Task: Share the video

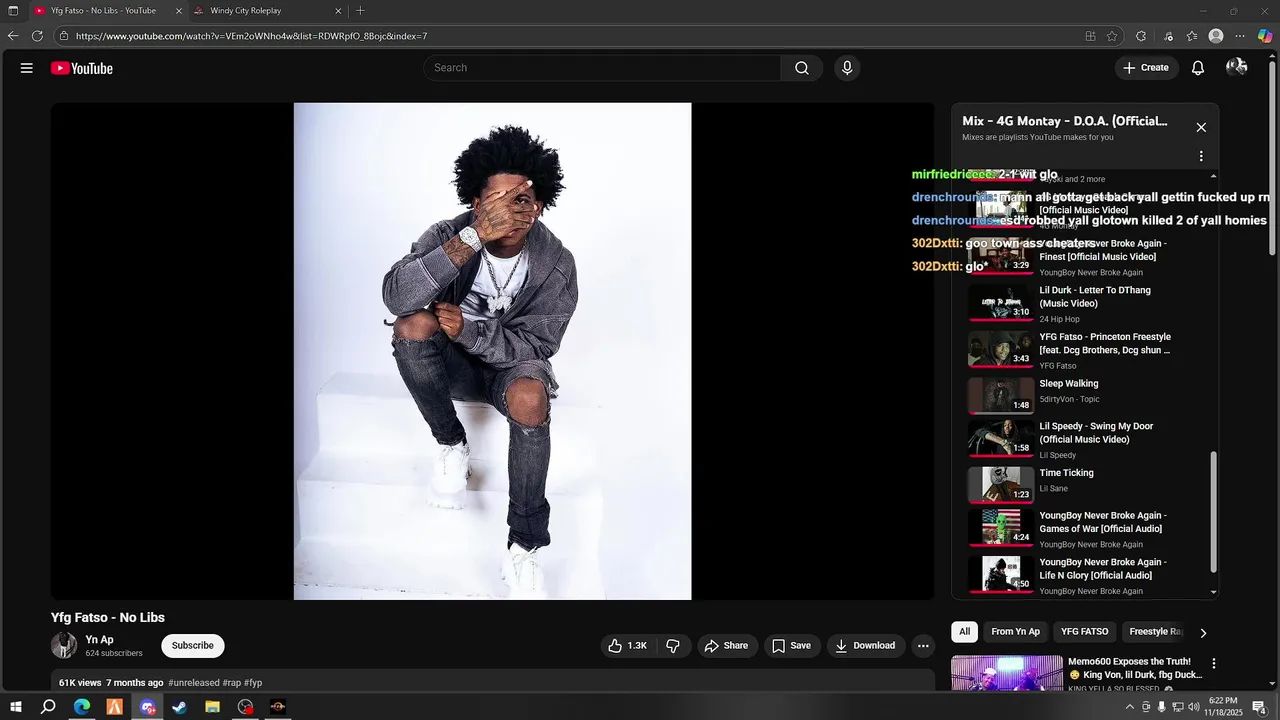Action: 726,646
